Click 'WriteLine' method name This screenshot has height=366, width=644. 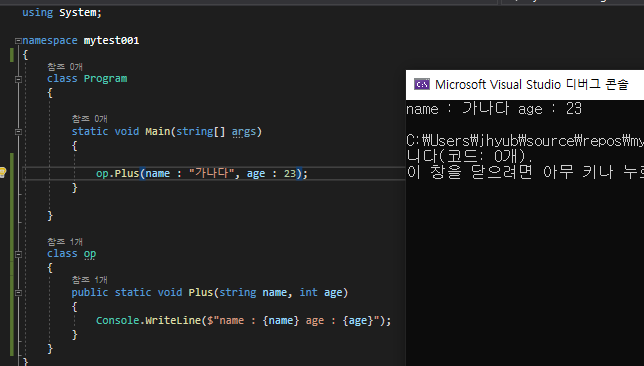(173, 320)
